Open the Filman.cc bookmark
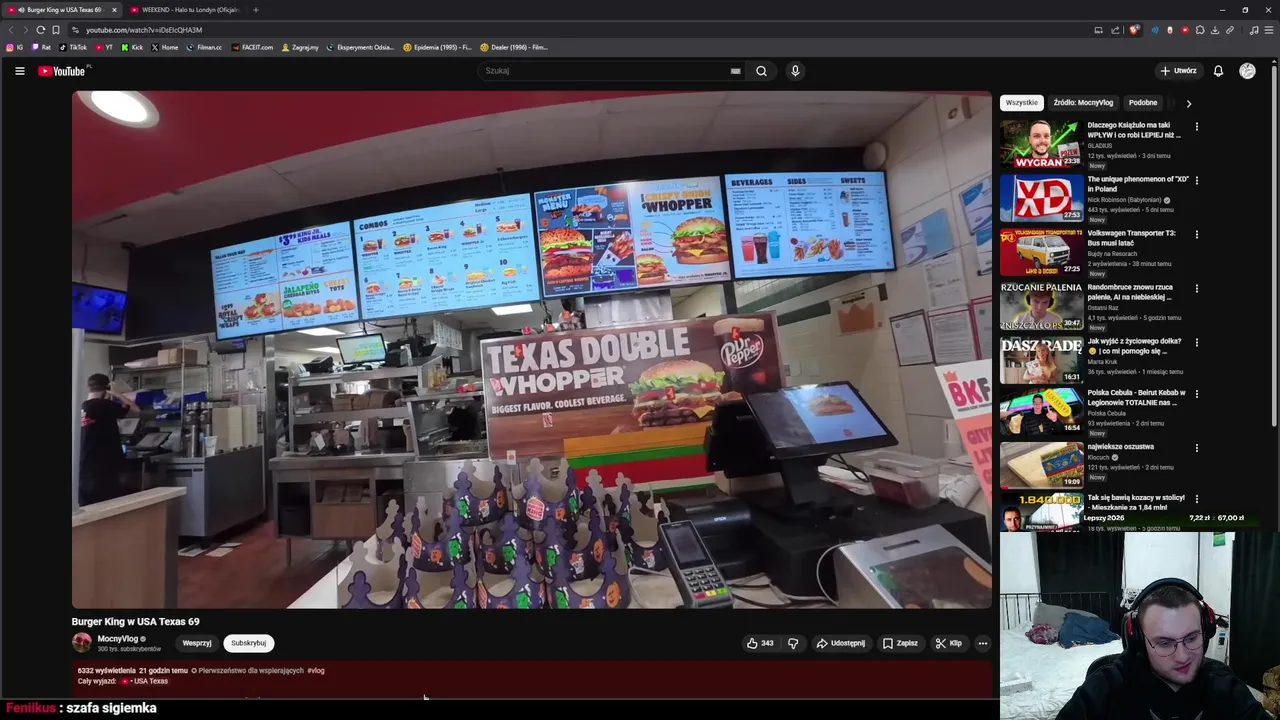This screenshot has height=720, width=1280. (205, 47)
